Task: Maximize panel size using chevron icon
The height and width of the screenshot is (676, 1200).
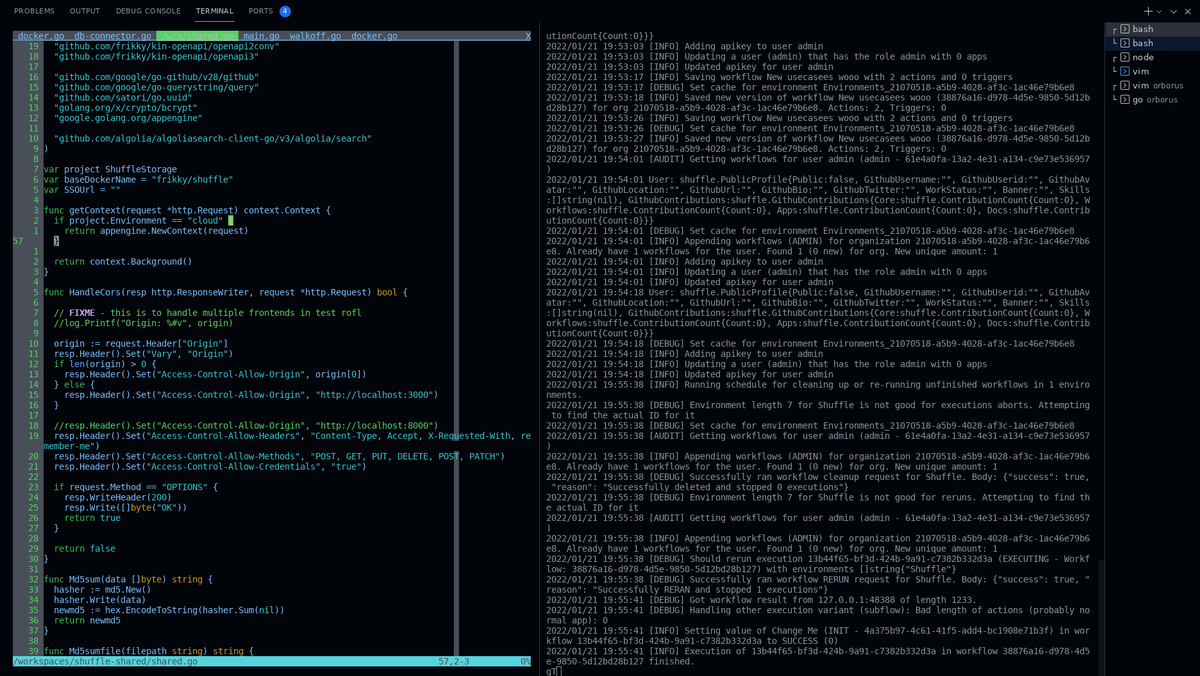Action: [1173, 11]
